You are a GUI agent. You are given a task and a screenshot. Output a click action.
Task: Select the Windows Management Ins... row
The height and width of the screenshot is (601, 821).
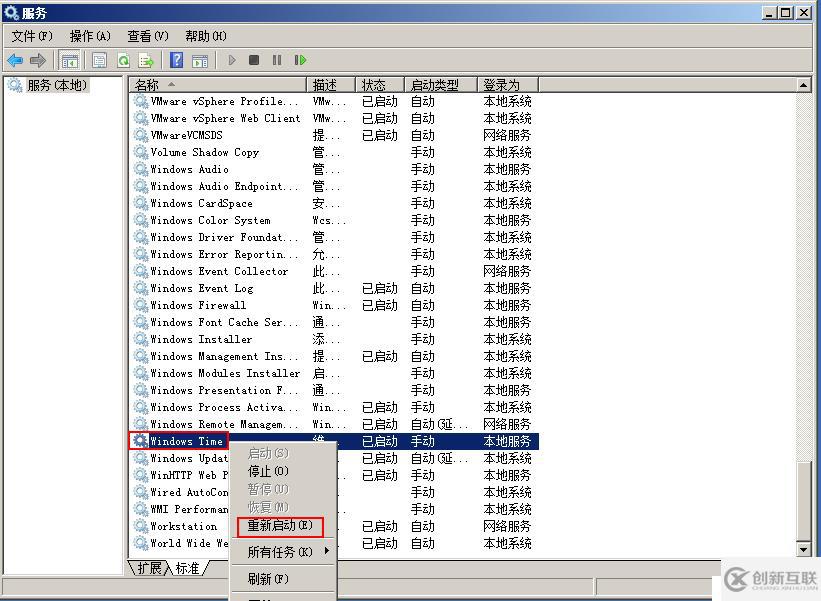coord(334,356)
